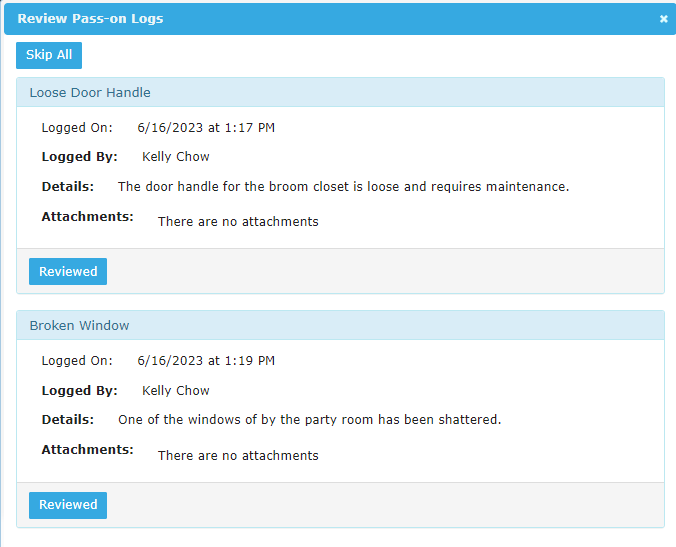
Task: Click the Review Pass-on Logs title
Action: point(91,19)
